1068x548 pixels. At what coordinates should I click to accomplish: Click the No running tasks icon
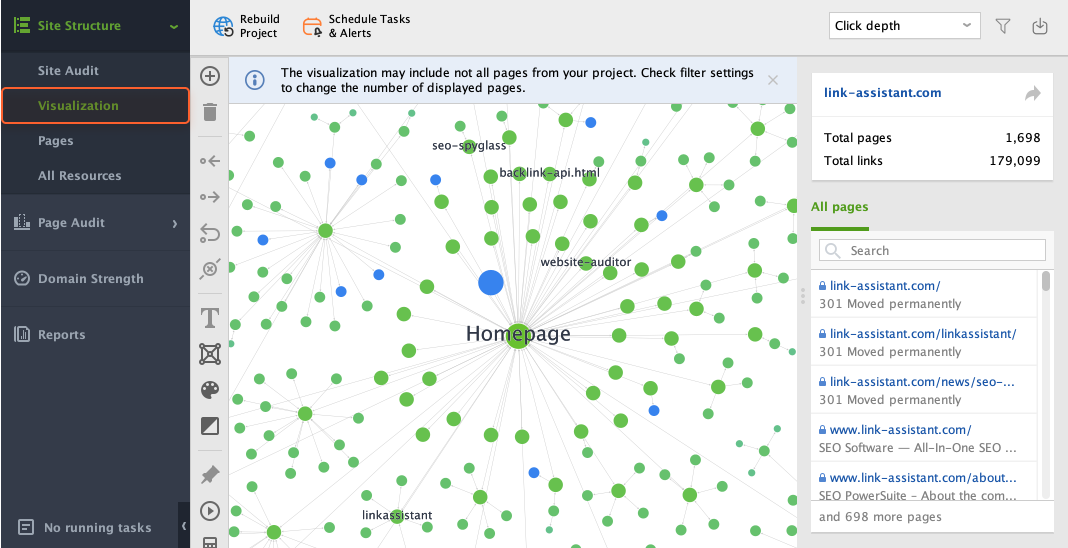(26, 527)
